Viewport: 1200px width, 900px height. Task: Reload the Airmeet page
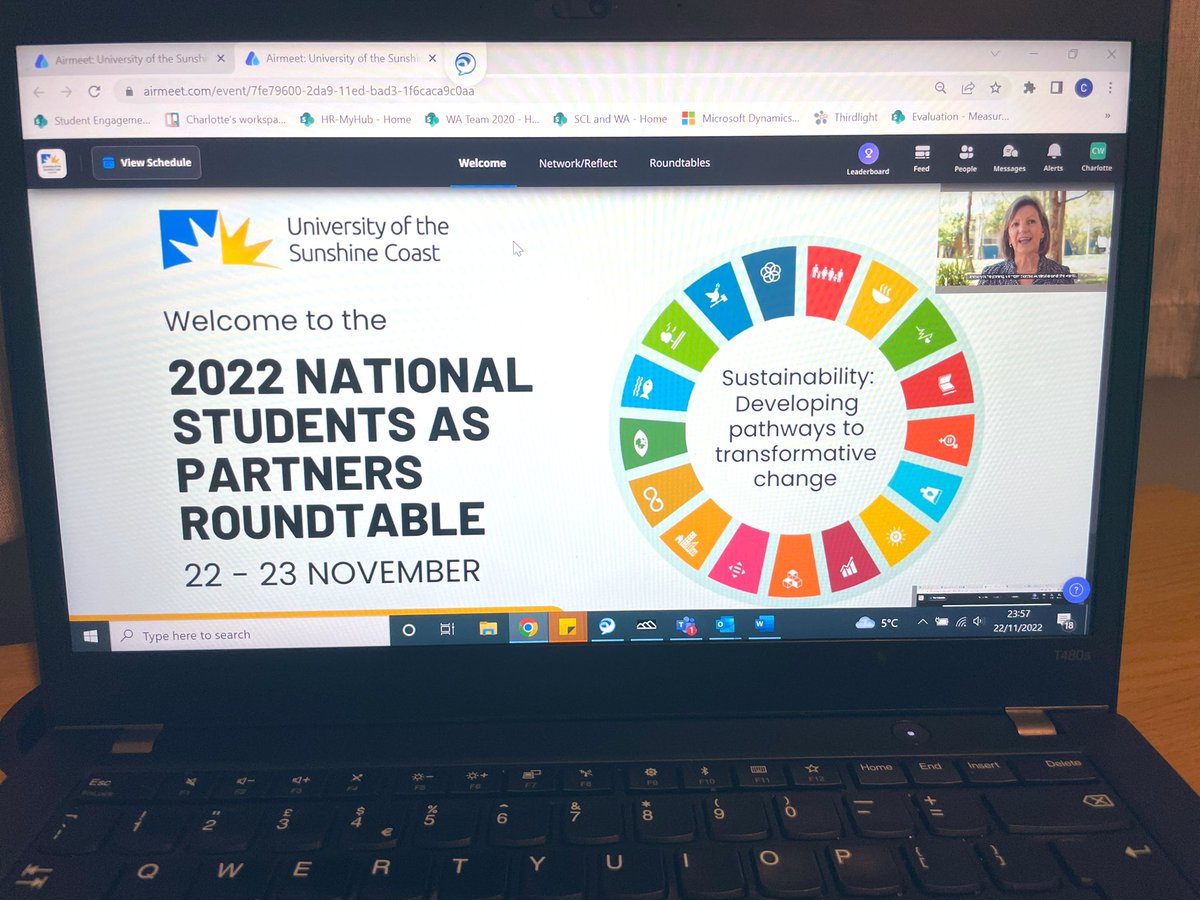tap(94, 91)
